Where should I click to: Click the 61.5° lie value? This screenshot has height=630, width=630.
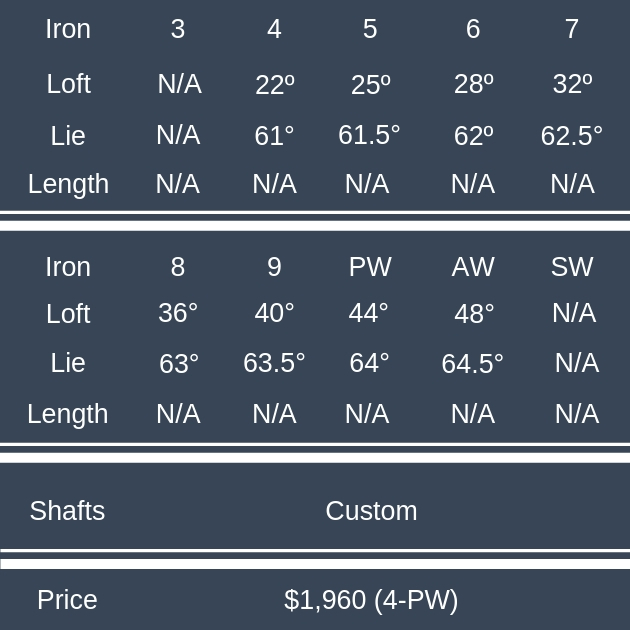pos(369,135)
